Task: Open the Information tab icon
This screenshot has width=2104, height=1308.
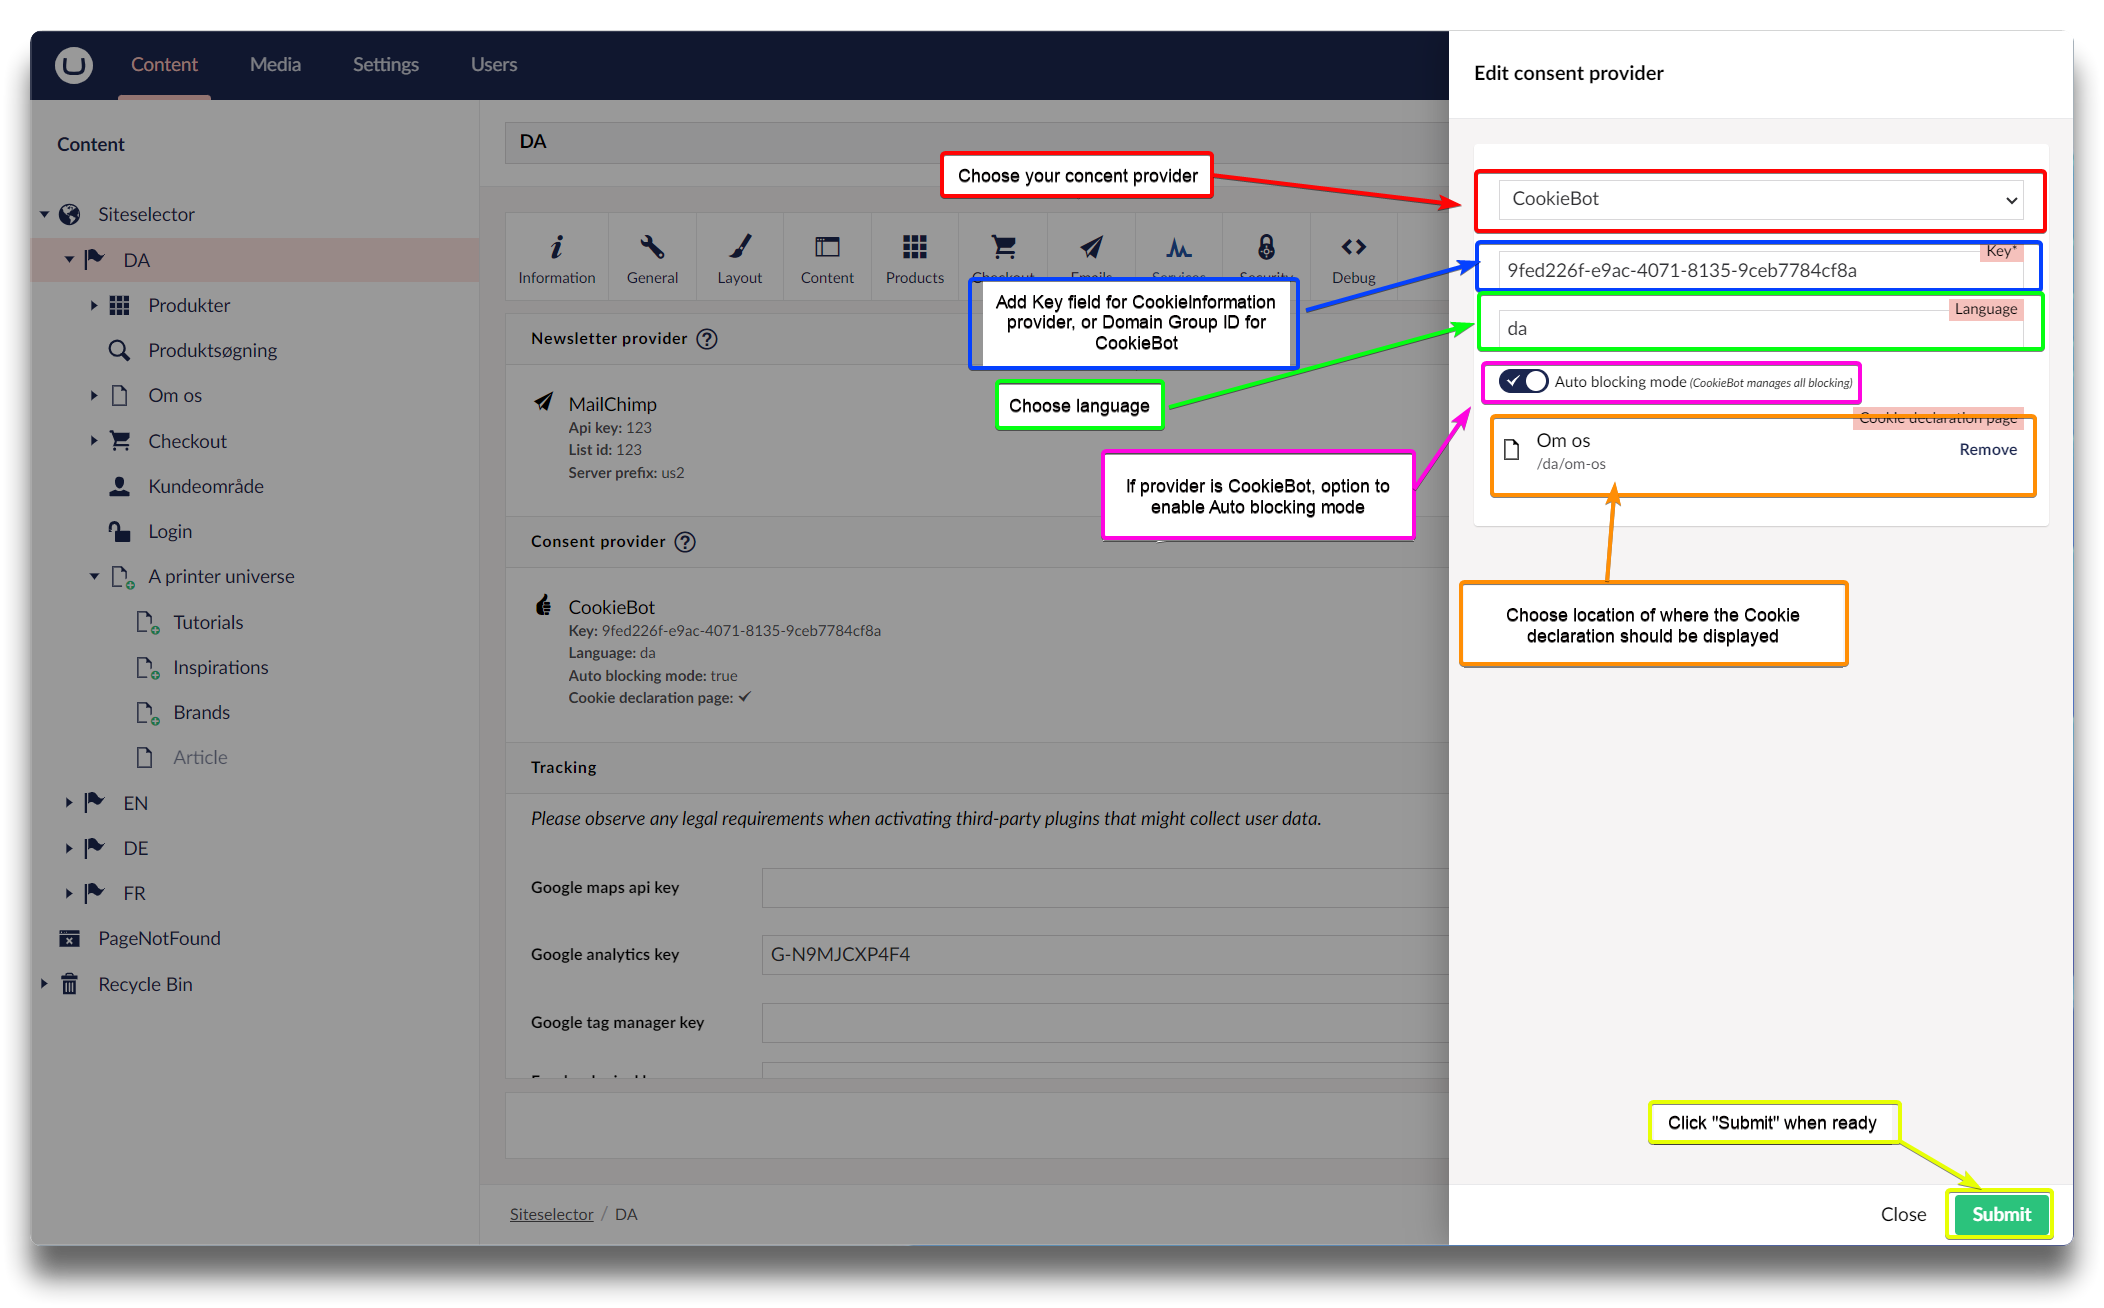Action: point(556,247)
